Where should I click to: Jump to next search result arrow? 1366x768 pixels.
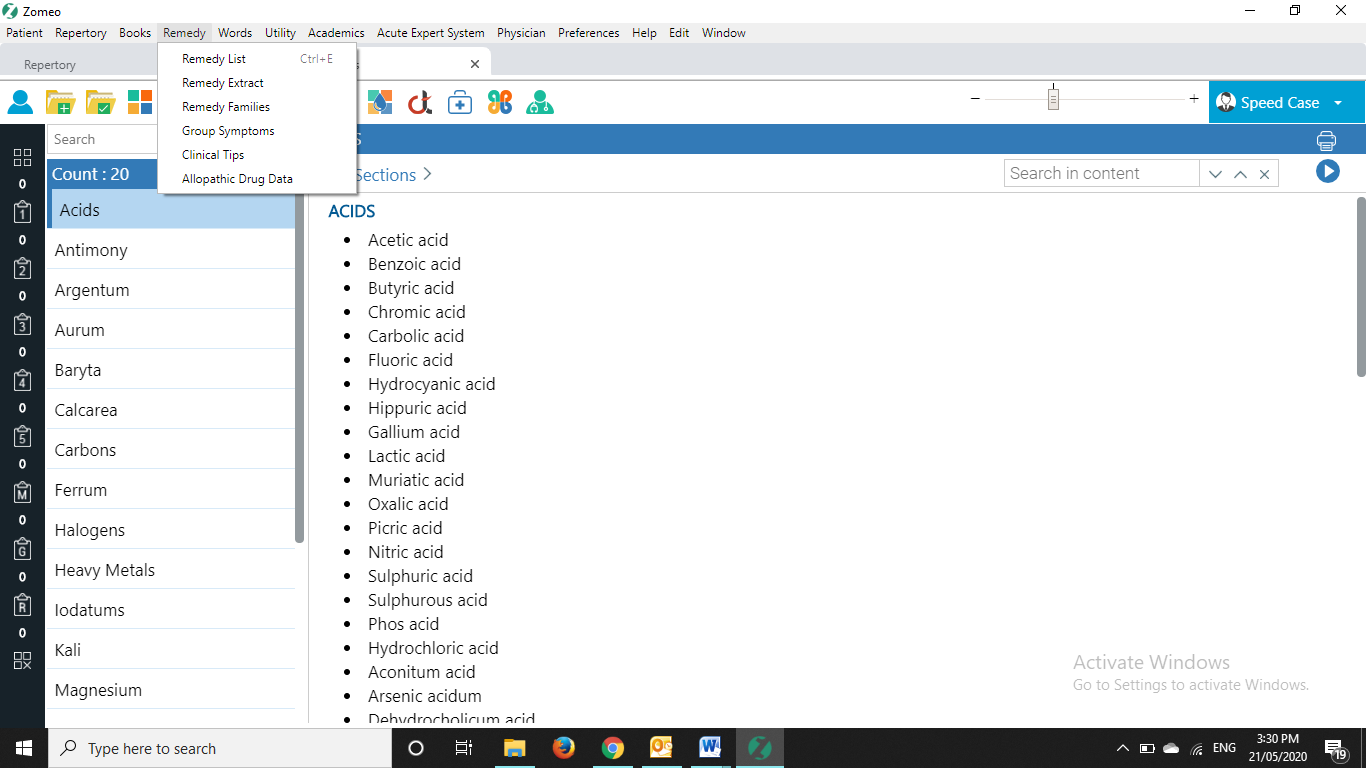(x=1215, y=174)
